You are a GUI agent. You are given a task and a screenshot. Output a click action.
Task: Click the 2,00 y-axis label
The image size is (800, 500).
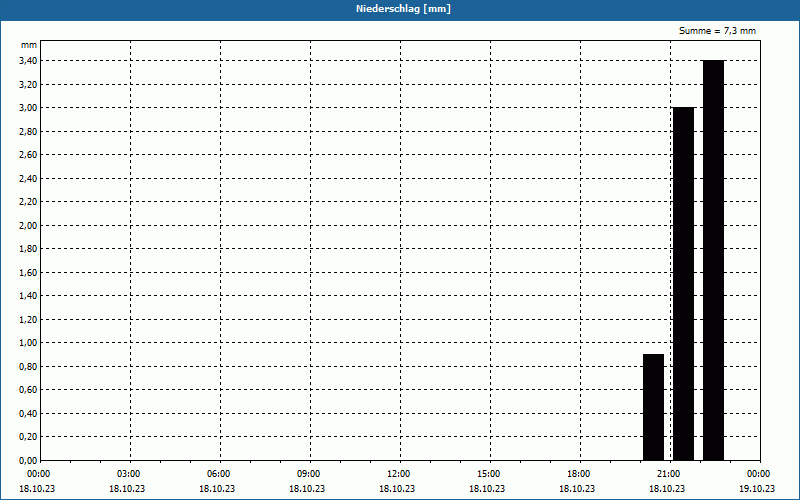[x=28, y=226]
